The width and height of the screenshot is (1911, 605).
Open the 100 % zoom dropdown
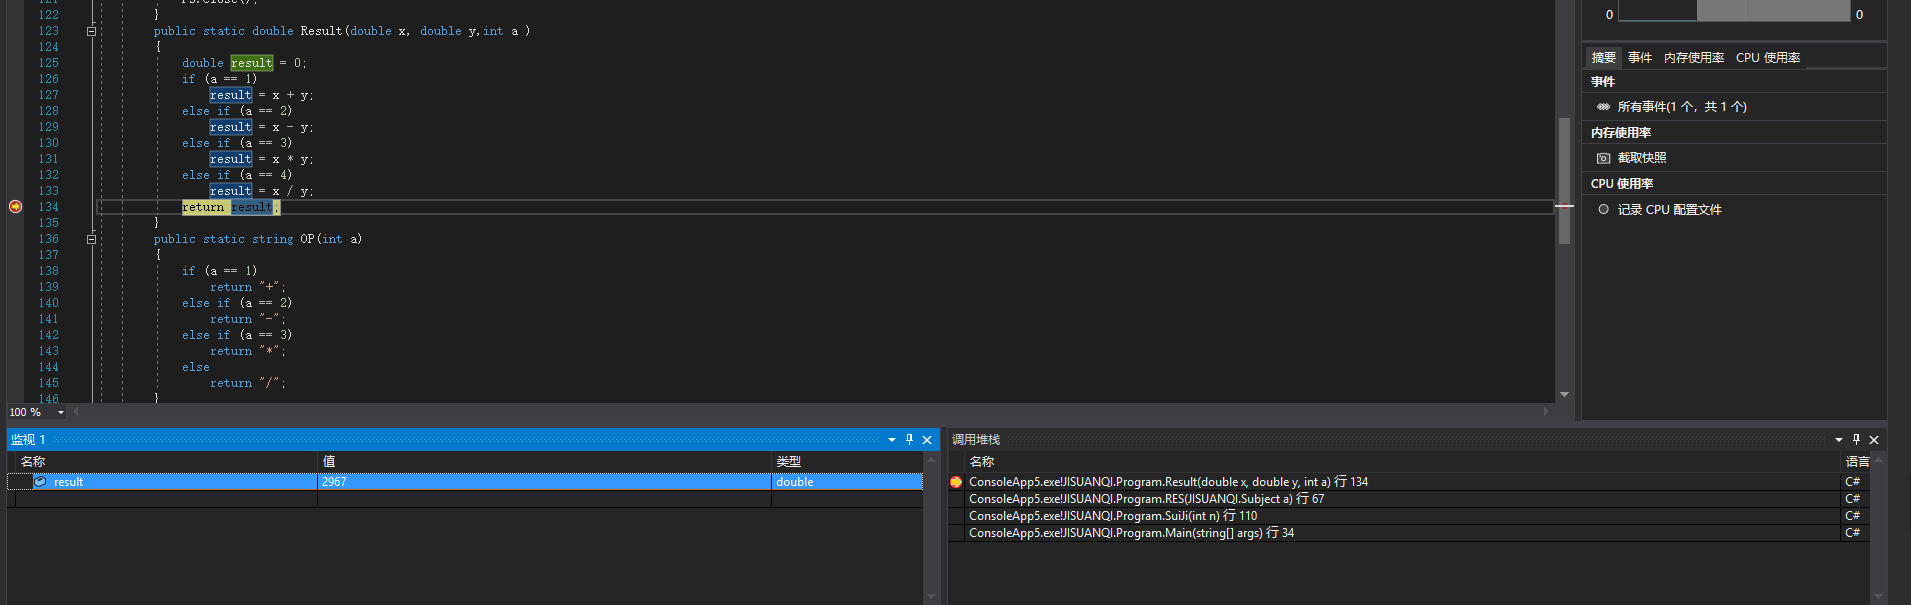coord(61,412)
